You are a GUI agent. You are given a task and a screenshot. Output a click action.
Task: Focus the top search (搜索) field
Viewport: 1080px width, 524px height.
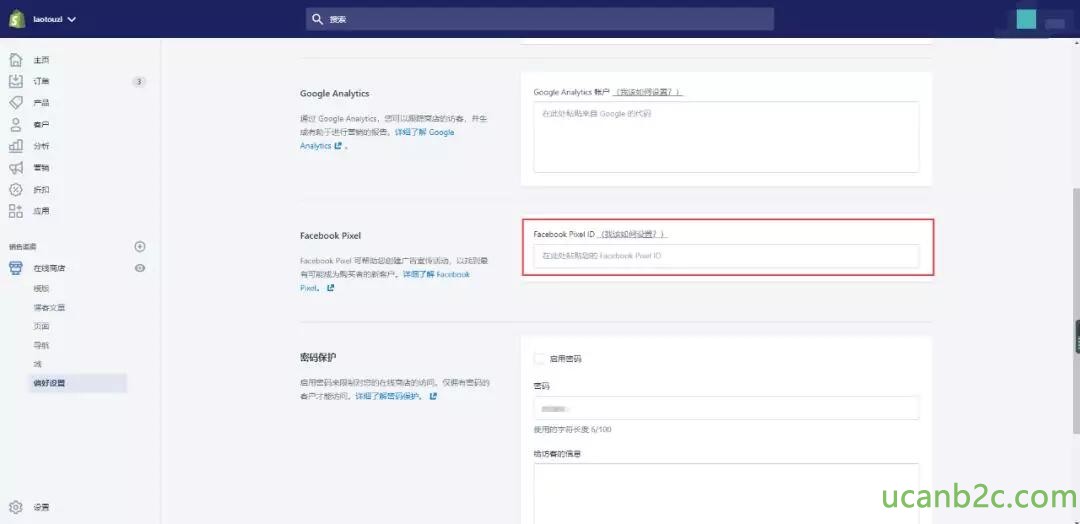(x=539, y=19)
